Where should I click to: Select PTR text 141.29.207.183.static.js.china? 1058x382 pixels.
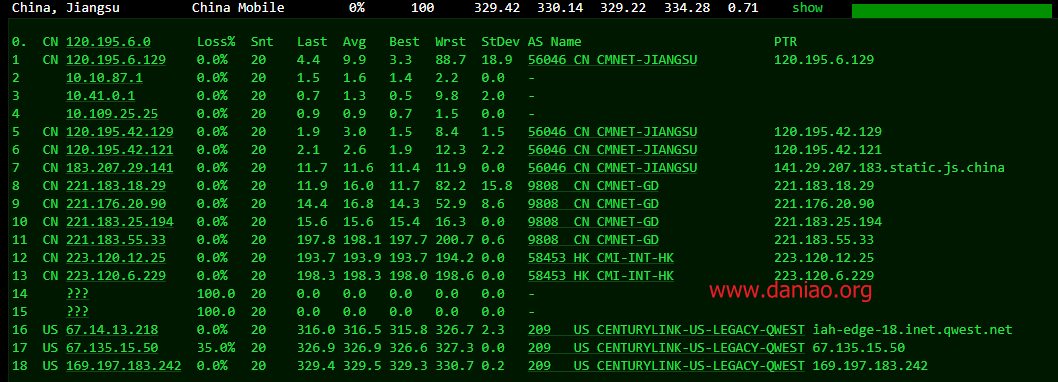[x=889, y=167]
